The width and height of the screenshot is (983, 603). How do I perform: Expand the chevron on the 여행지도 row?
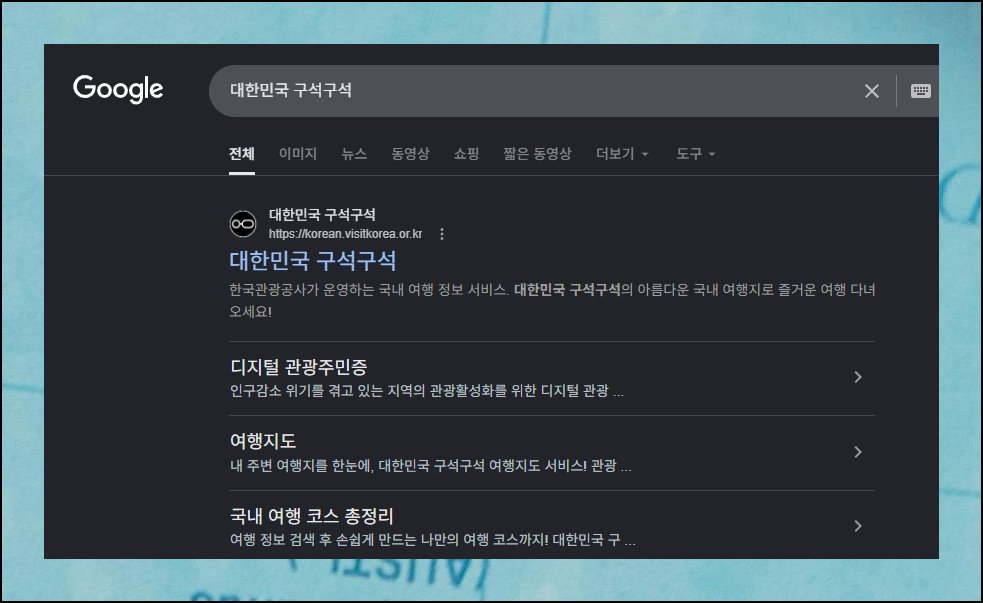(x=858, y=451)
